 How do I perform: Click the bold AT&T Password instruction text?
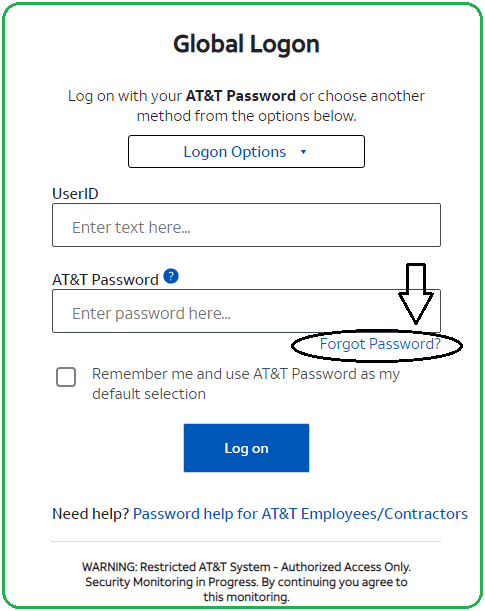(240, 96)
